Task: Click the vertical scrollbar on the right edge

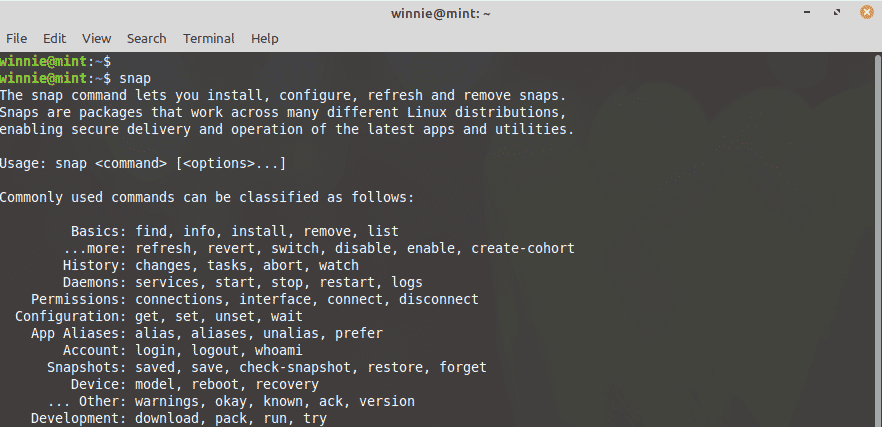Action: [x=878, y=239]
